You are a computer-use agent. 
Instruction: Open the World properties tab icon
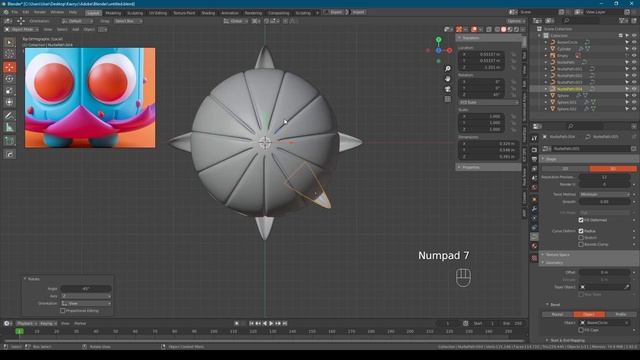pyautogui.click(x=534, y=187)
